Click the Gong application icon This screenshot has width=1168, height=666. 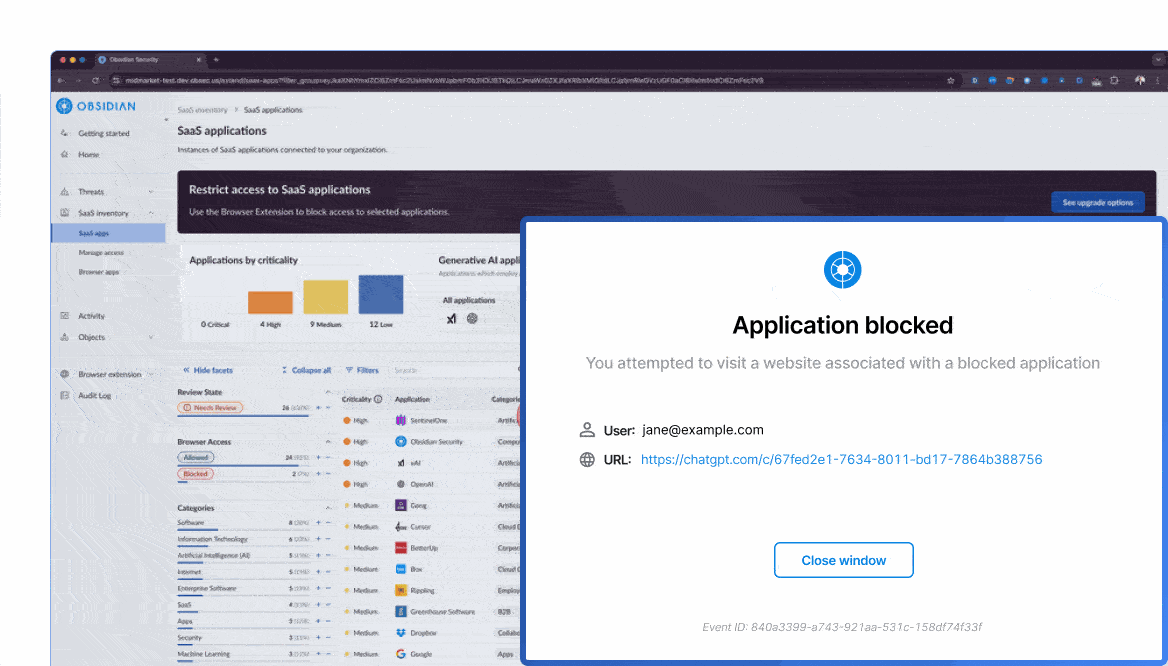401,505
